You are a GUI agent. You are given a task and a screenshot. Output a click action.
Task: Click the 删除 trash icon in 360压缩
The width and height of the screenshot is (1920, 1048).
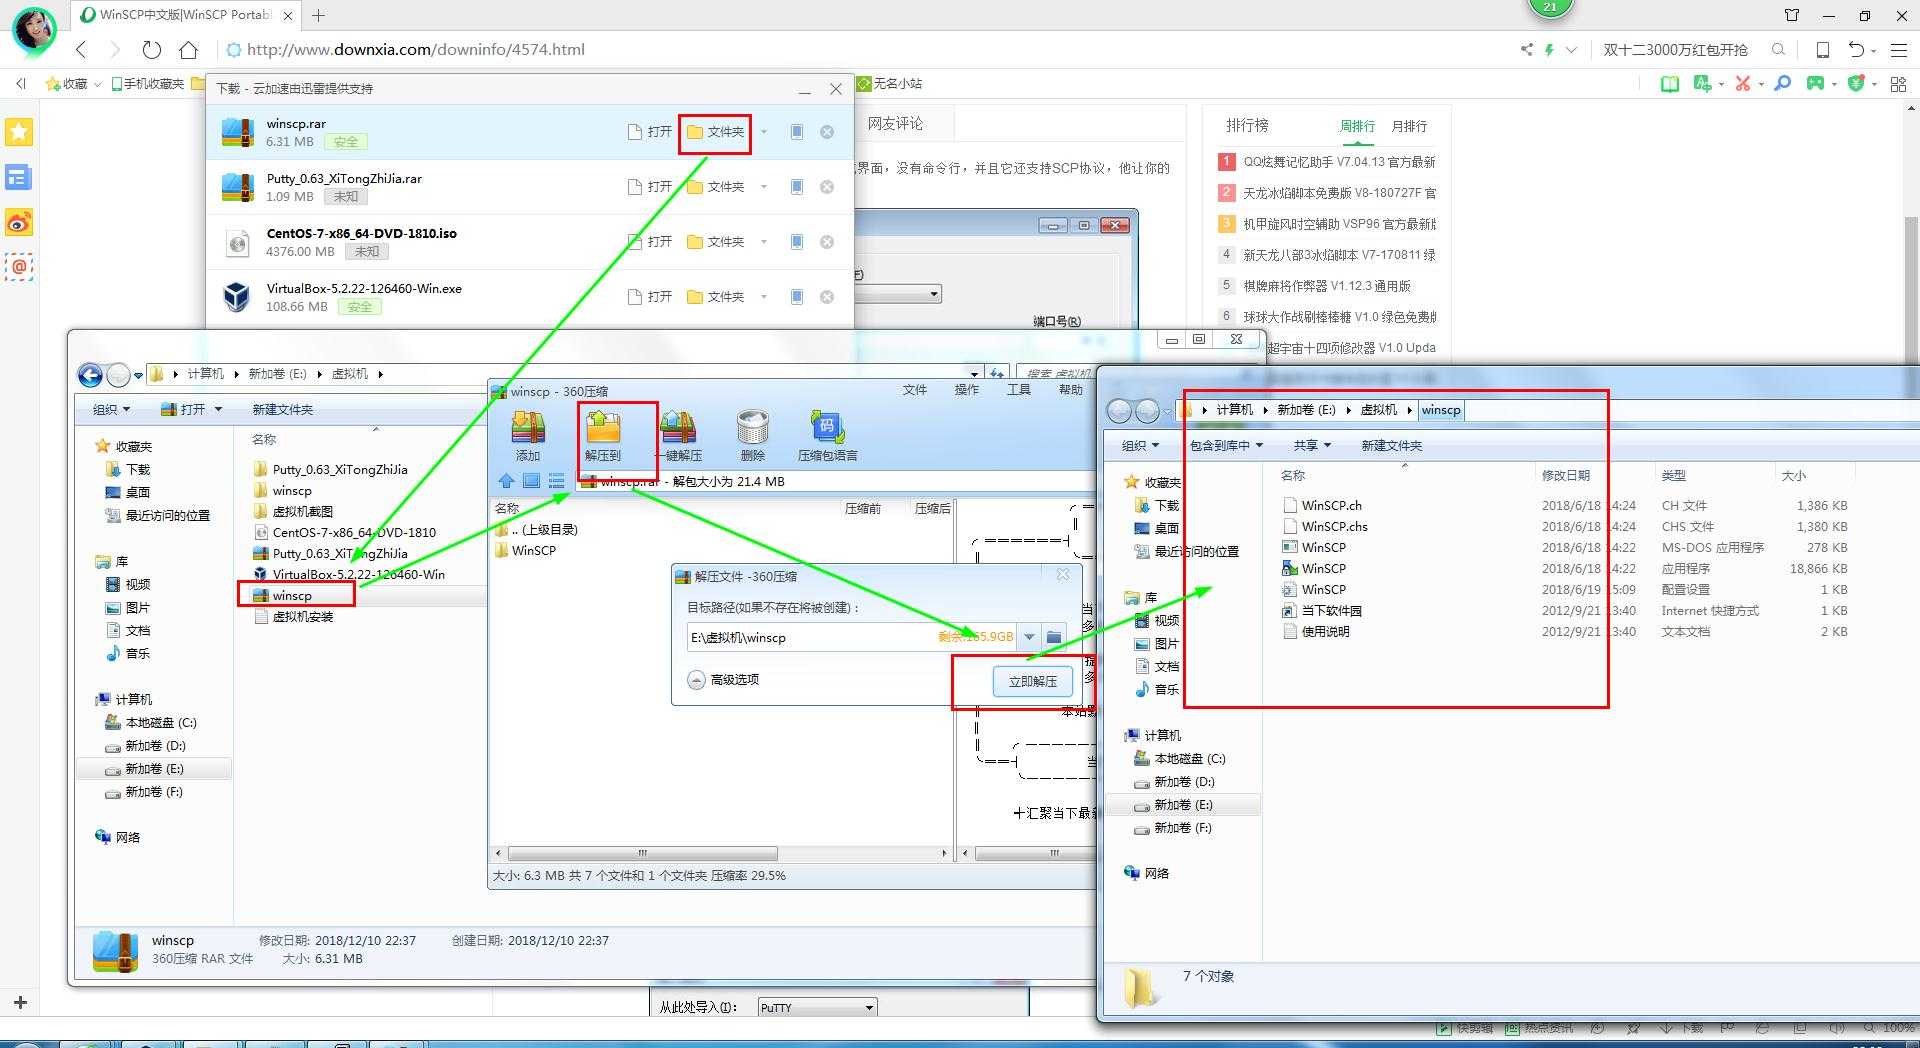tap(752, 435)
